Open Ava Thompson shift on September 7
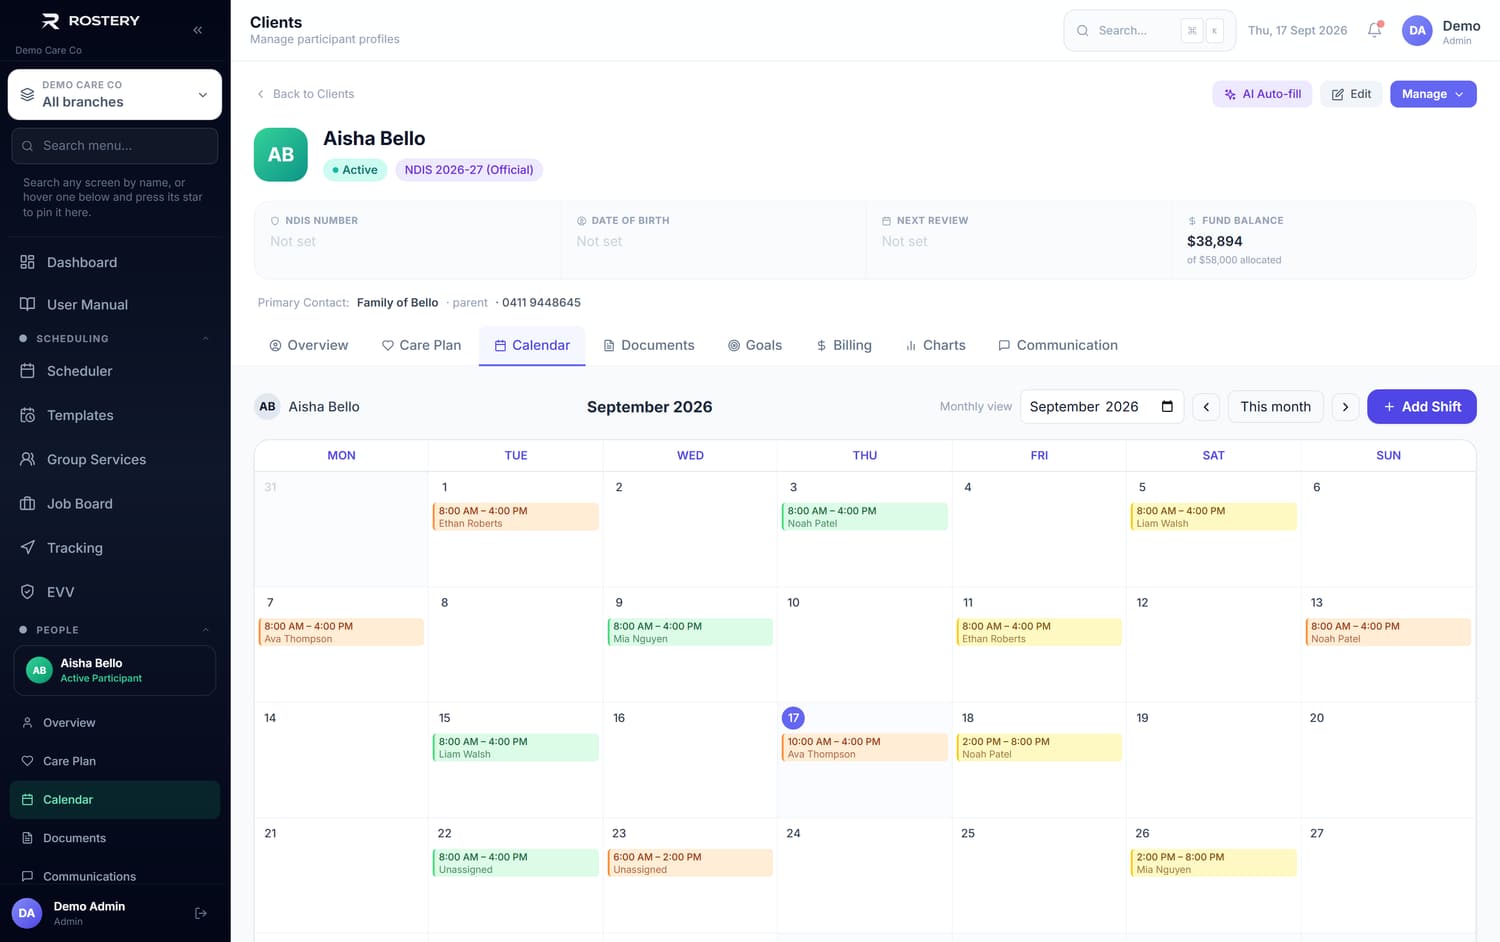This screenshot has width=1500, height=942. (x=341, y=632)
